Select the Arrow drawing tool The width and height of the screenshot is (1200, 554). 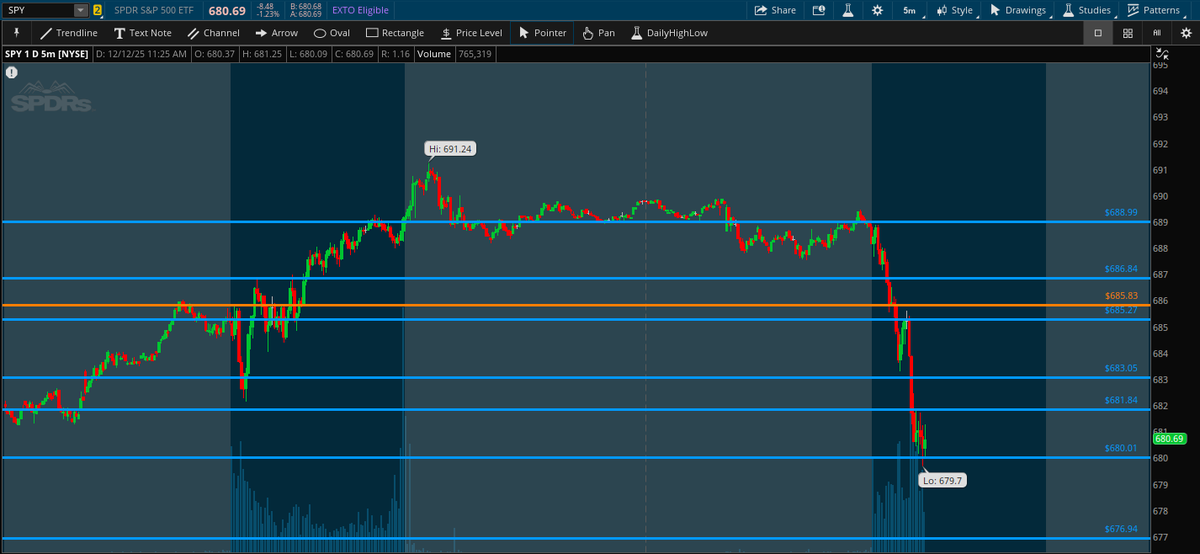pyautogui.click(x=276, y=33)
